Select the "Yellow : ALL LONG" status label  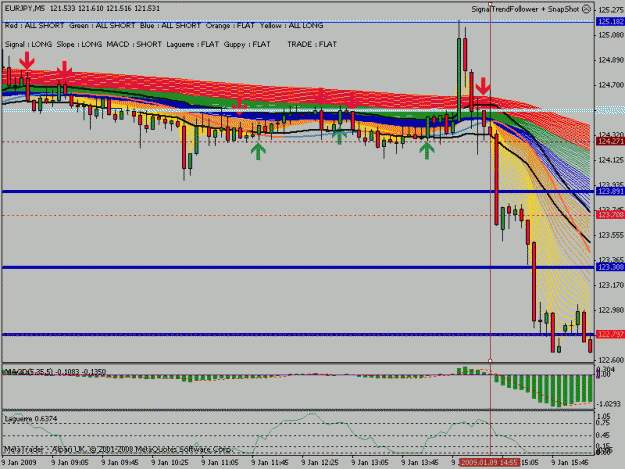291,26
